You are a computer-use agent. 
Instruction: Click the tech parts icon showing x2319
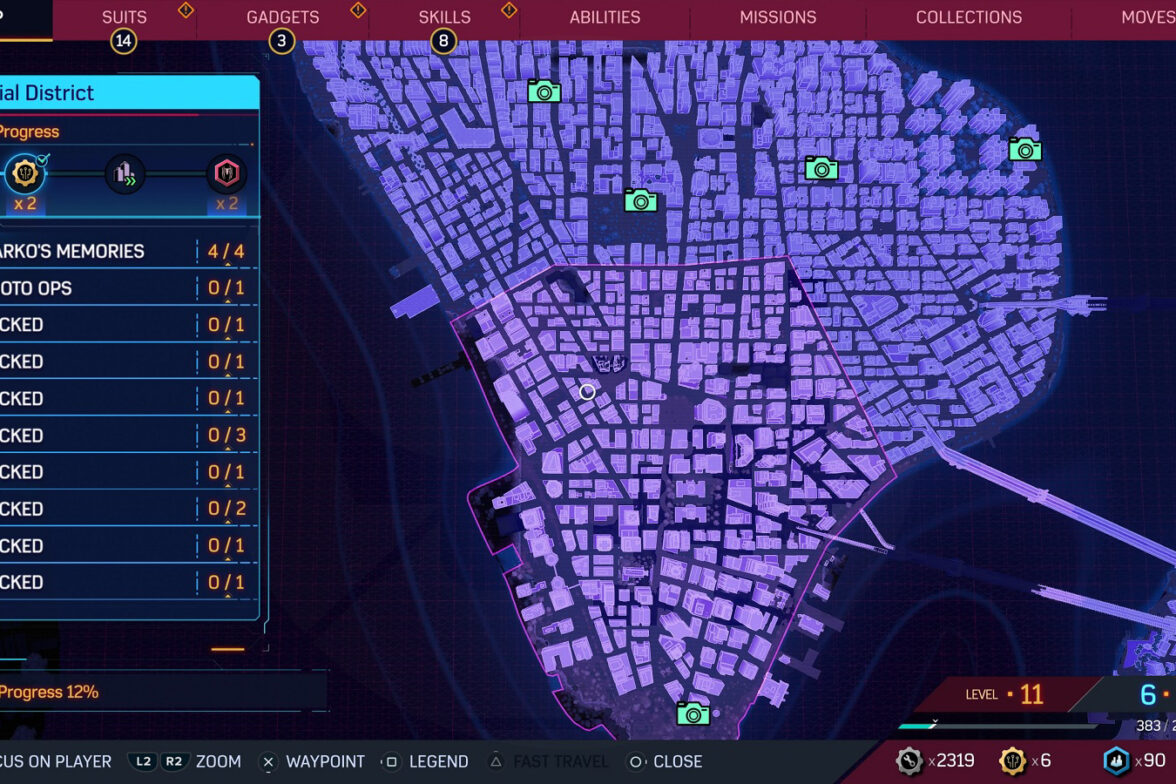click(910, 761)
